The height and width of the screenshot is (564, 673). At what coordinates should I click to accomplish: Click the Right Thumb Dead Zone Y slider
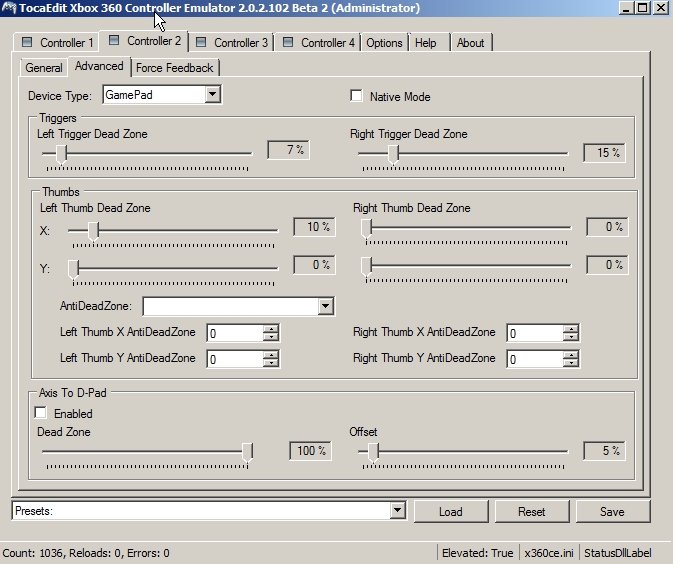[x=466, y=270]
